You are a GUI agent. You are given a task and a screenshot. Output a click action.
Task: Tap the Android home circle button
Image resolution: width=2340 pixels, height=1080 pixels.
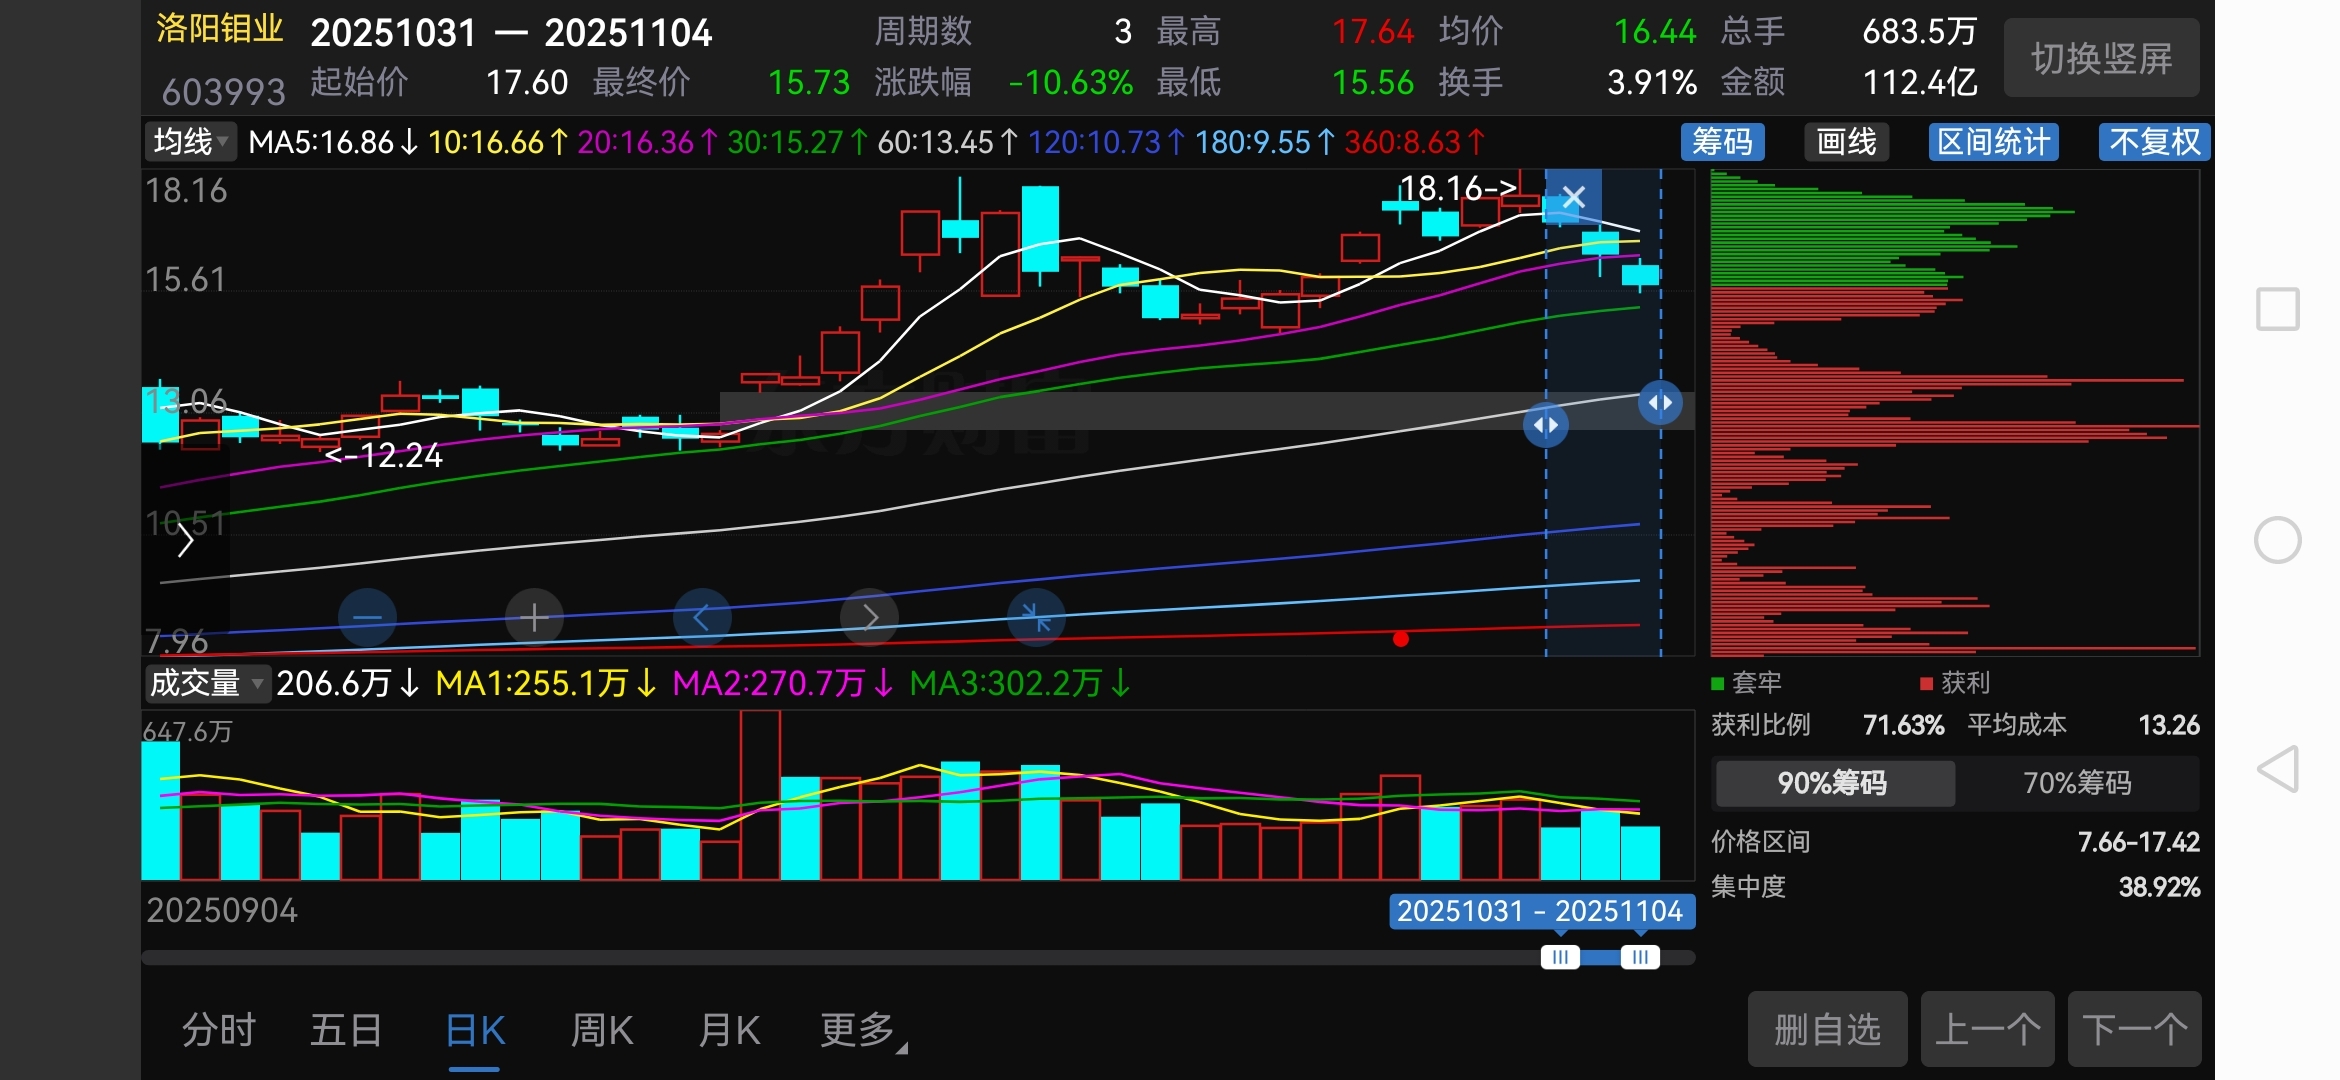2277,540
